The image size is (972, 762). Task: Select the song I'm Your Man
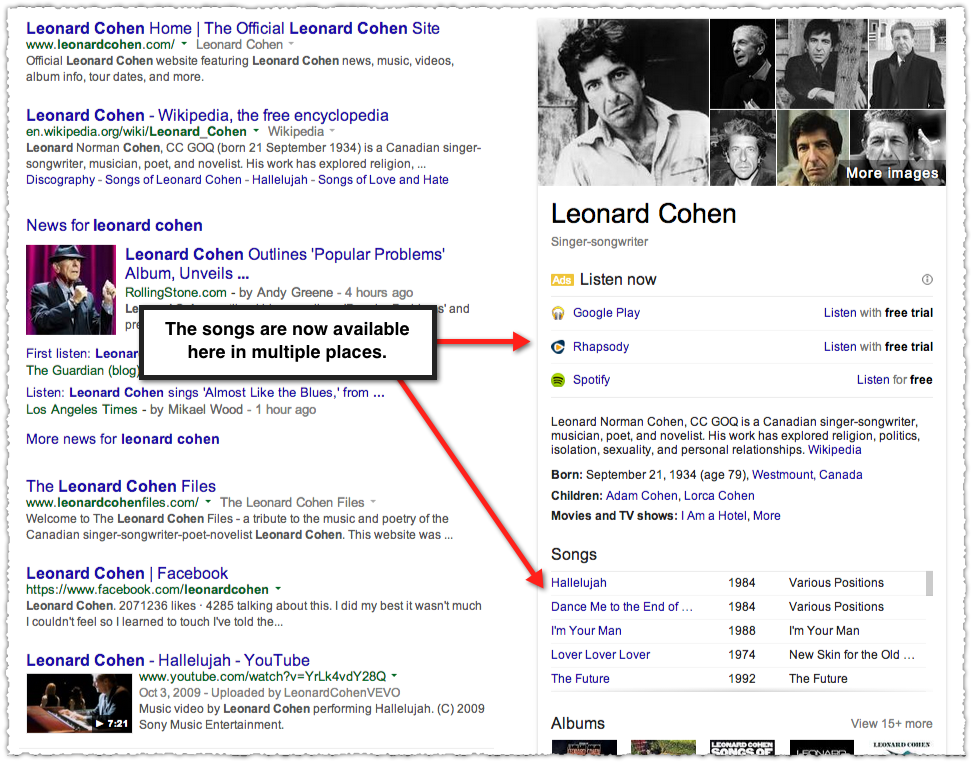[586, 631]
